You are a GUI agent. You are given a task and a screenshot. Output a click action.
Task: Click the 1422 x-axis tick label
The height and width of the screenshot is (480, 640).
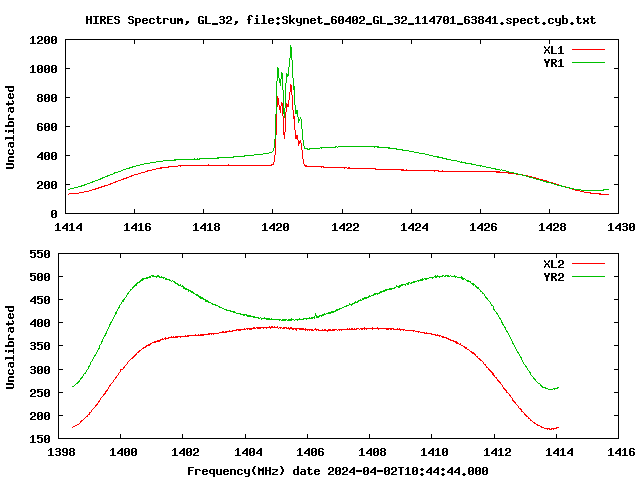point(345,227)
